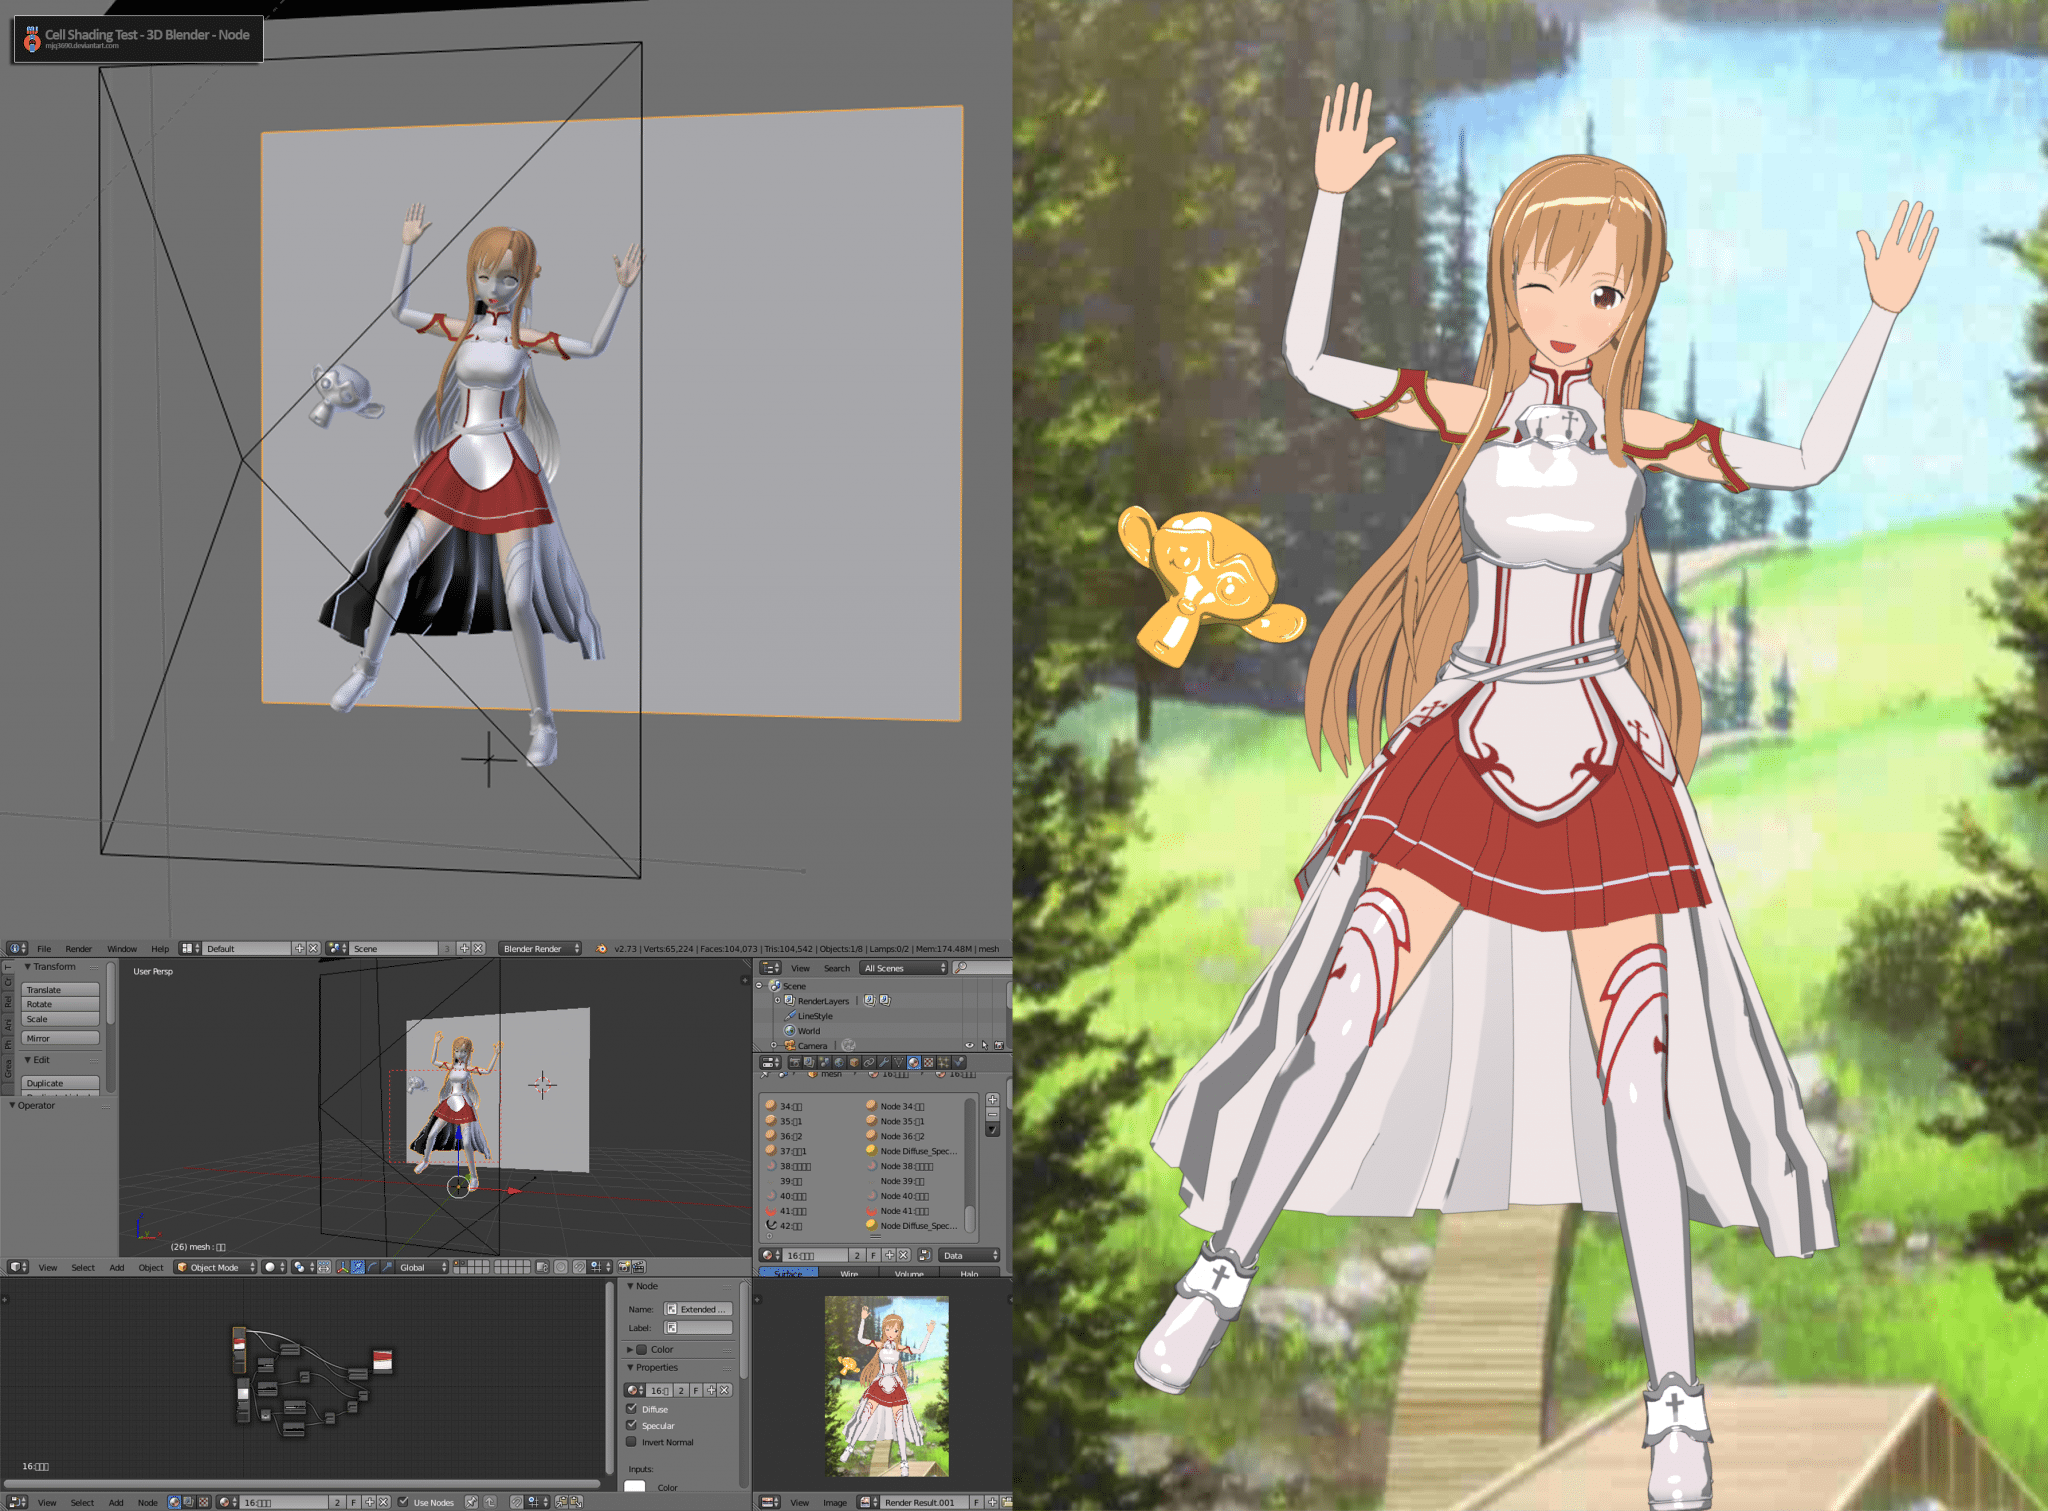The width and height of the screenshot is (2048, 1511).
Task: Switch to the Wire tab in material settings
Action: [x=851, y=1273]
